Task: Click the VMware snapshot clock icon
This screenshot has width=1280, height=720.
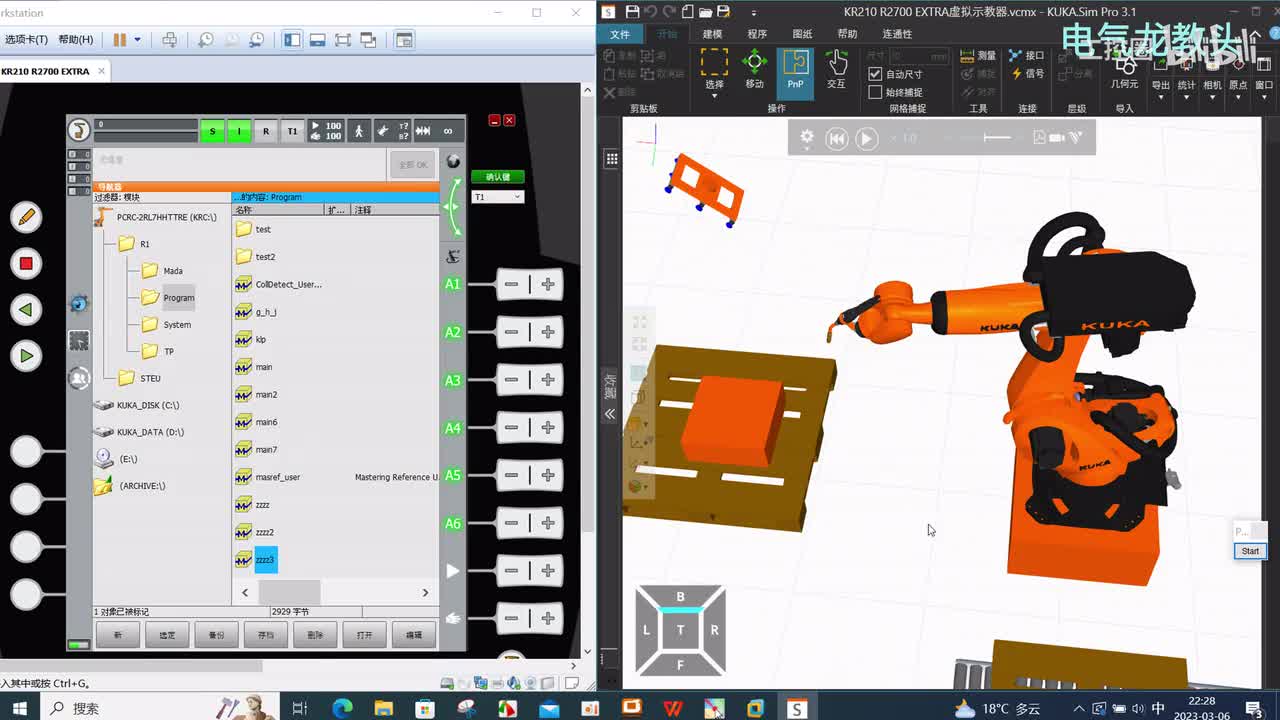Action: (x=205, y=40)
